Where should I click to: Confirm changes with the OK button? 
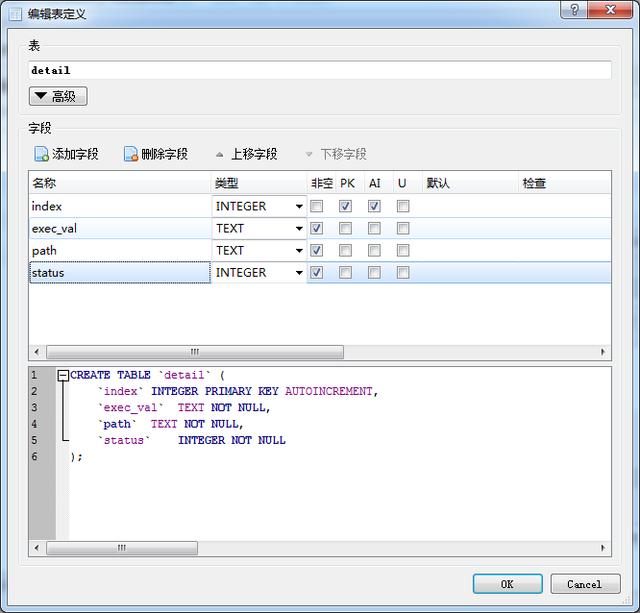(x=507, y=584)
